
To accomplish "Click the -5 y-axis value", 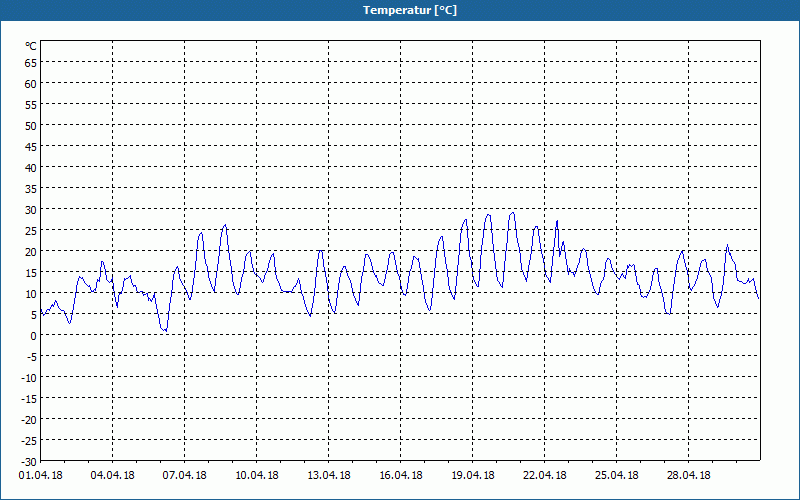I will tap(32, 357).
